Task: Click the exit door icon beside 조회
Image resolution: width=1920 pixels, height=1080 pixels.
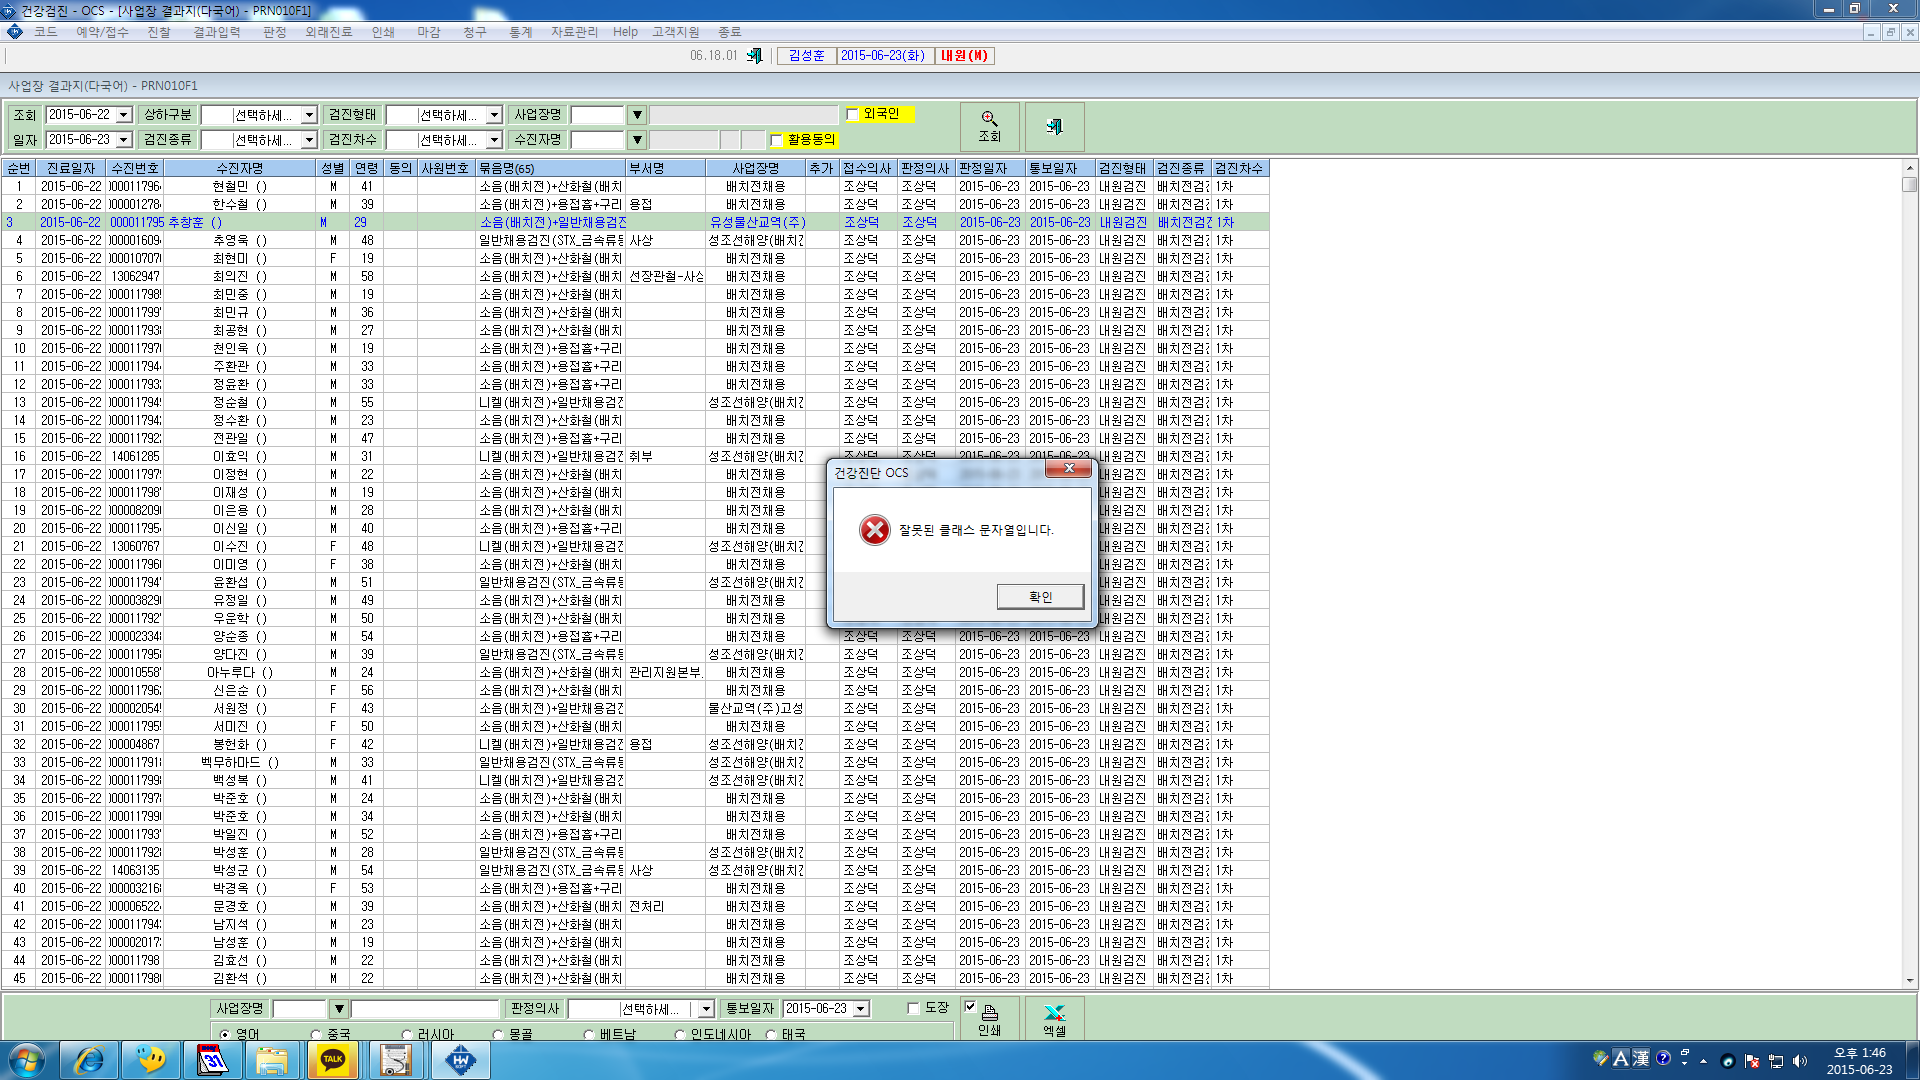Action: (x=1054, y=126)
